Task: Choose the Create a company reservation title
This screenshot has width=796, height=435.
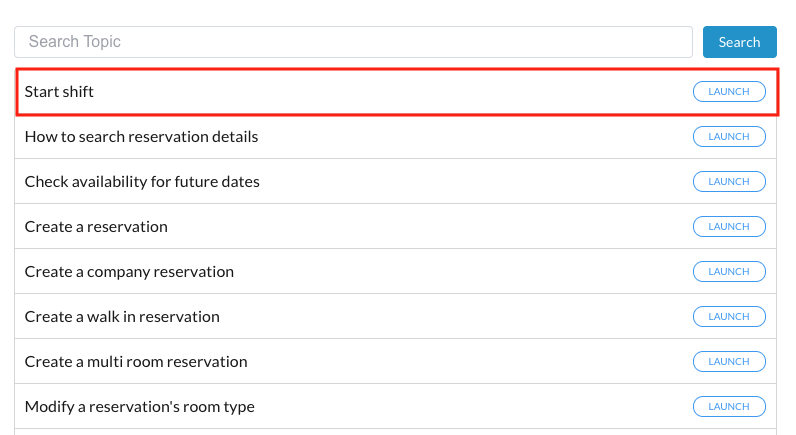Action: pos(129,272)
